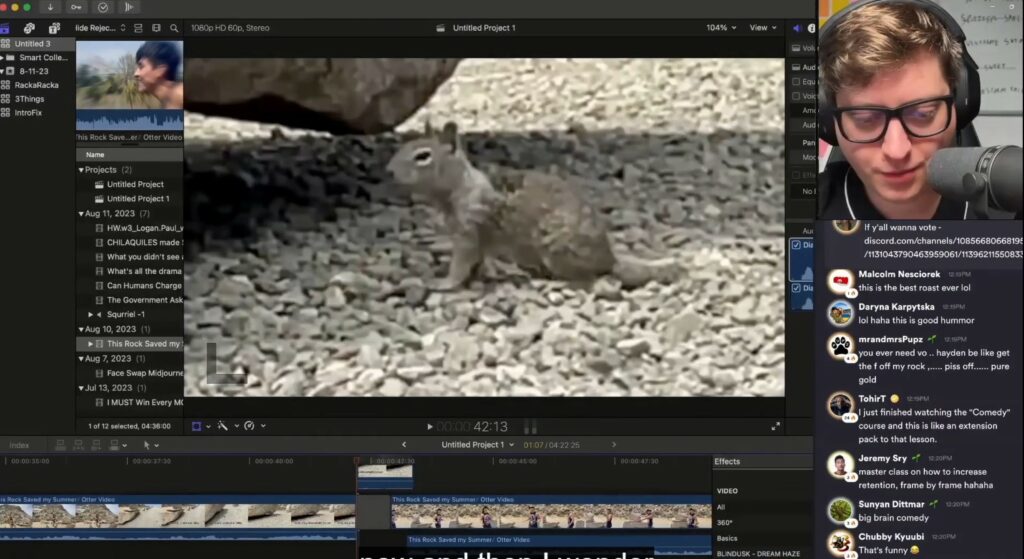
Task: Open the Keyword Editor key icon
Action: click(77, 7)
